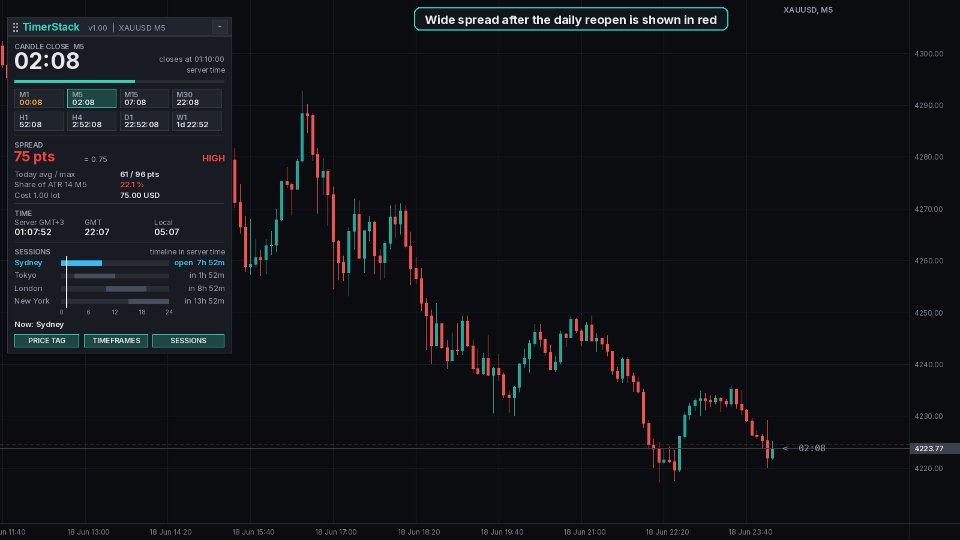Click the 4300.00 price axis label
960x540 pixels.
[929, 54]
